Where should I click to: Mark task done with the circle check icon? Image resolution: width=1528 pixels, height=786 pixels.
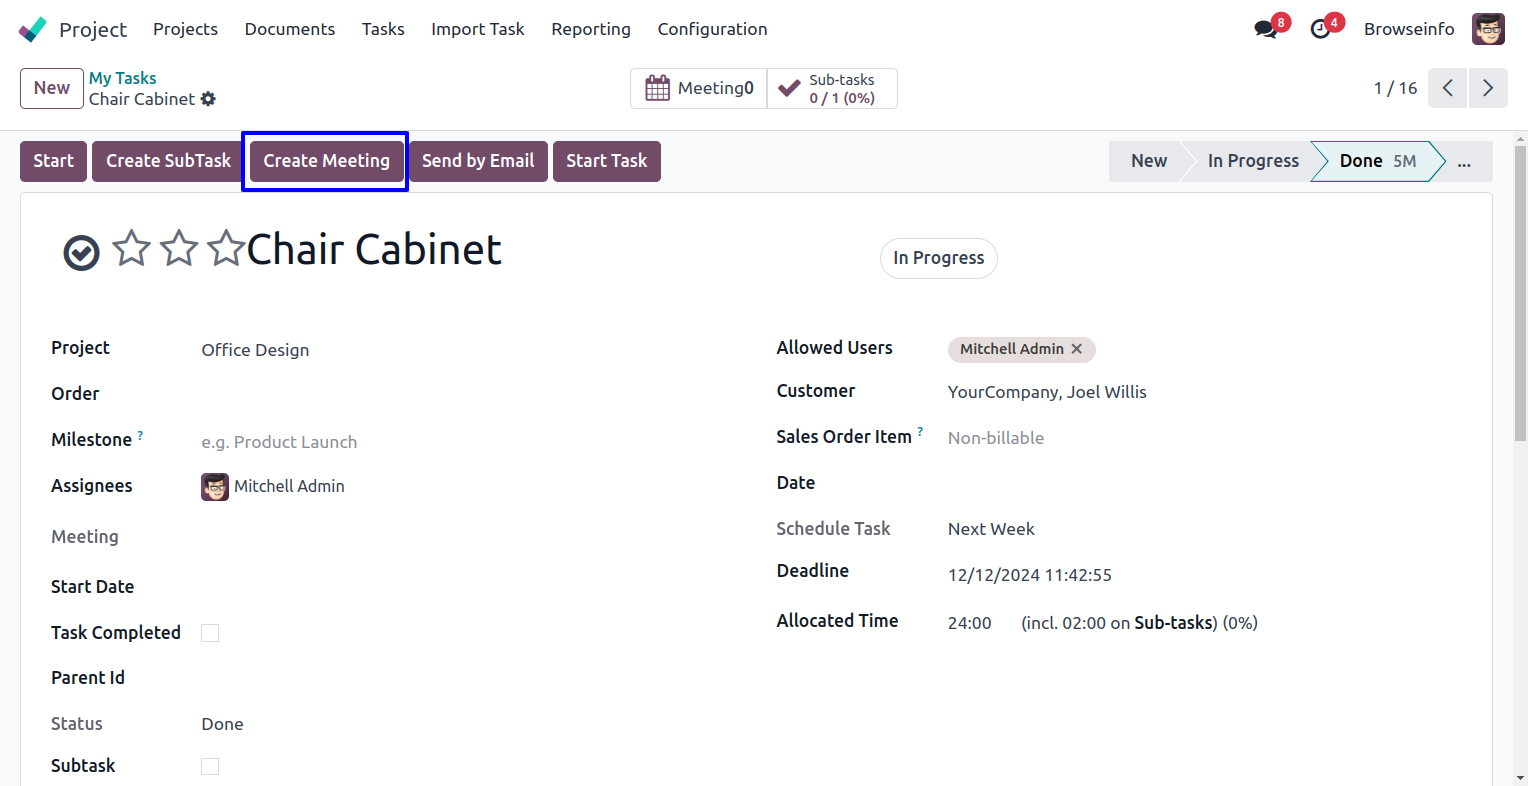pos(81,253)
